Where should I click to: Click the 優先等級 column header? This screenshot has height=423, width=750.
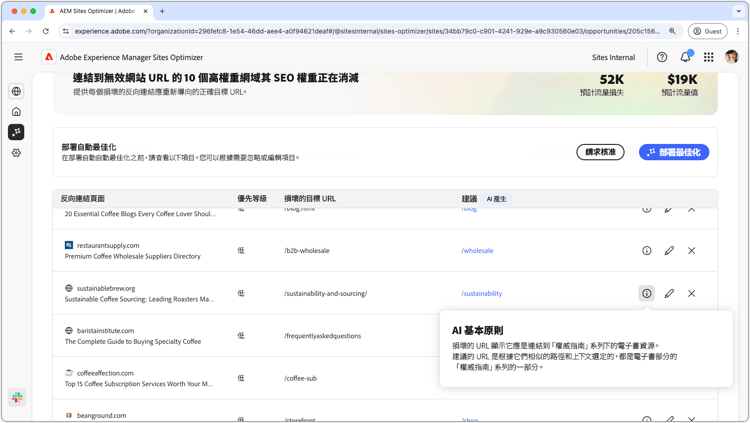point(252,199)
